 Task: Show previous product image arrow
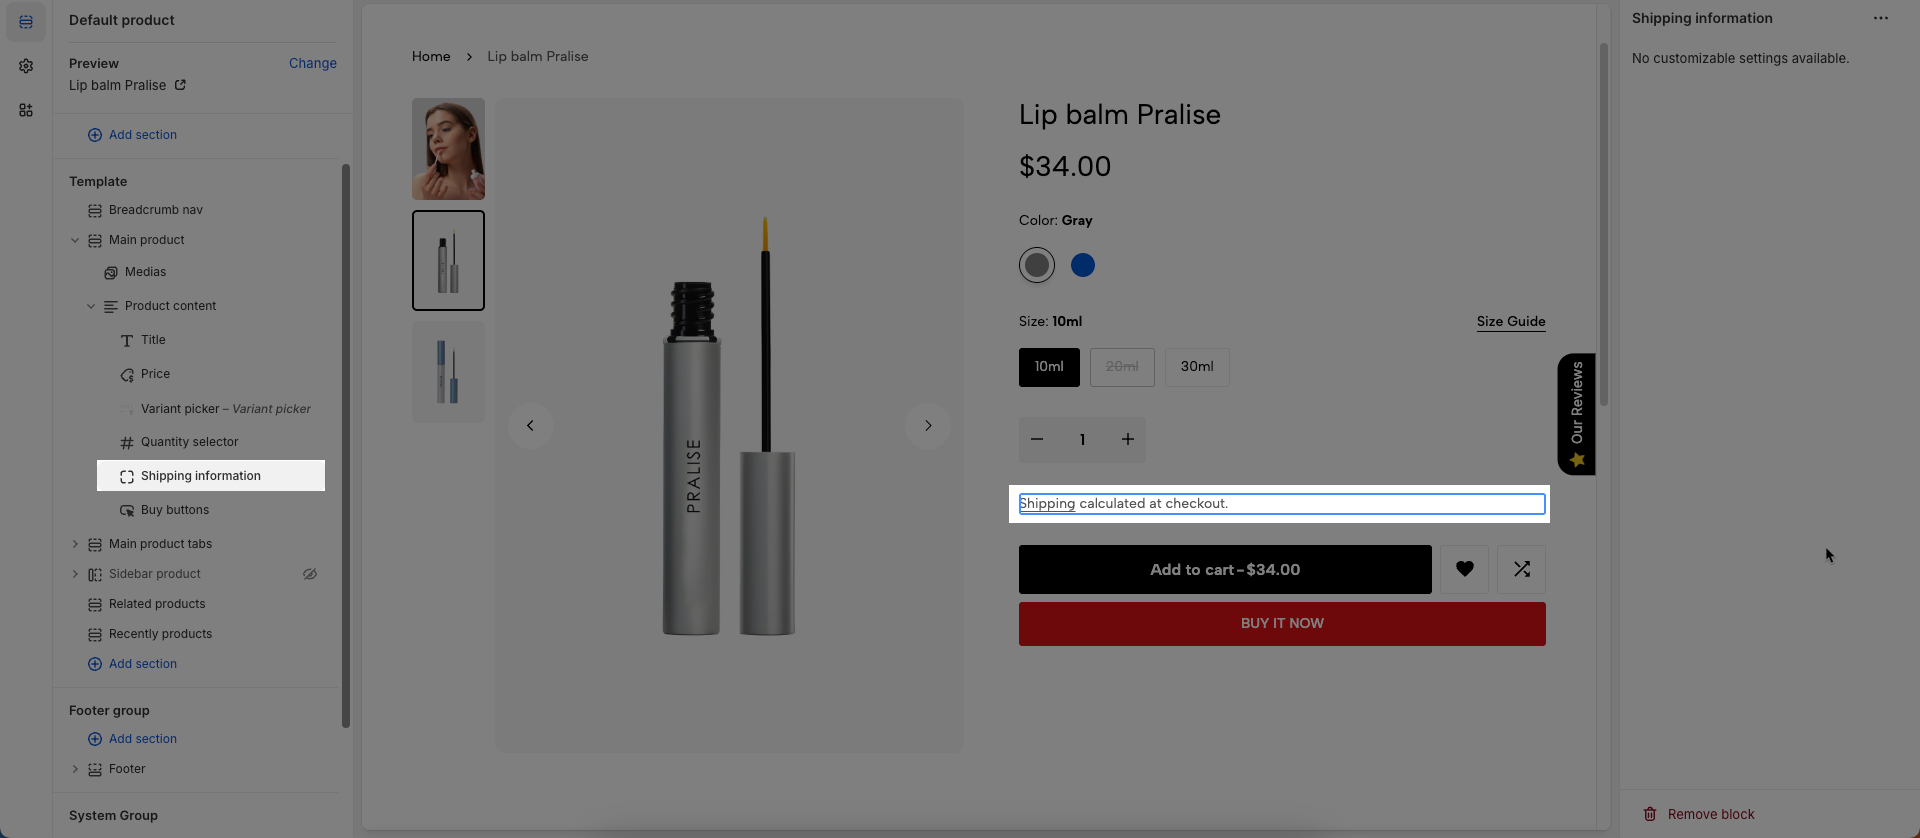click(x=530, y=425)
